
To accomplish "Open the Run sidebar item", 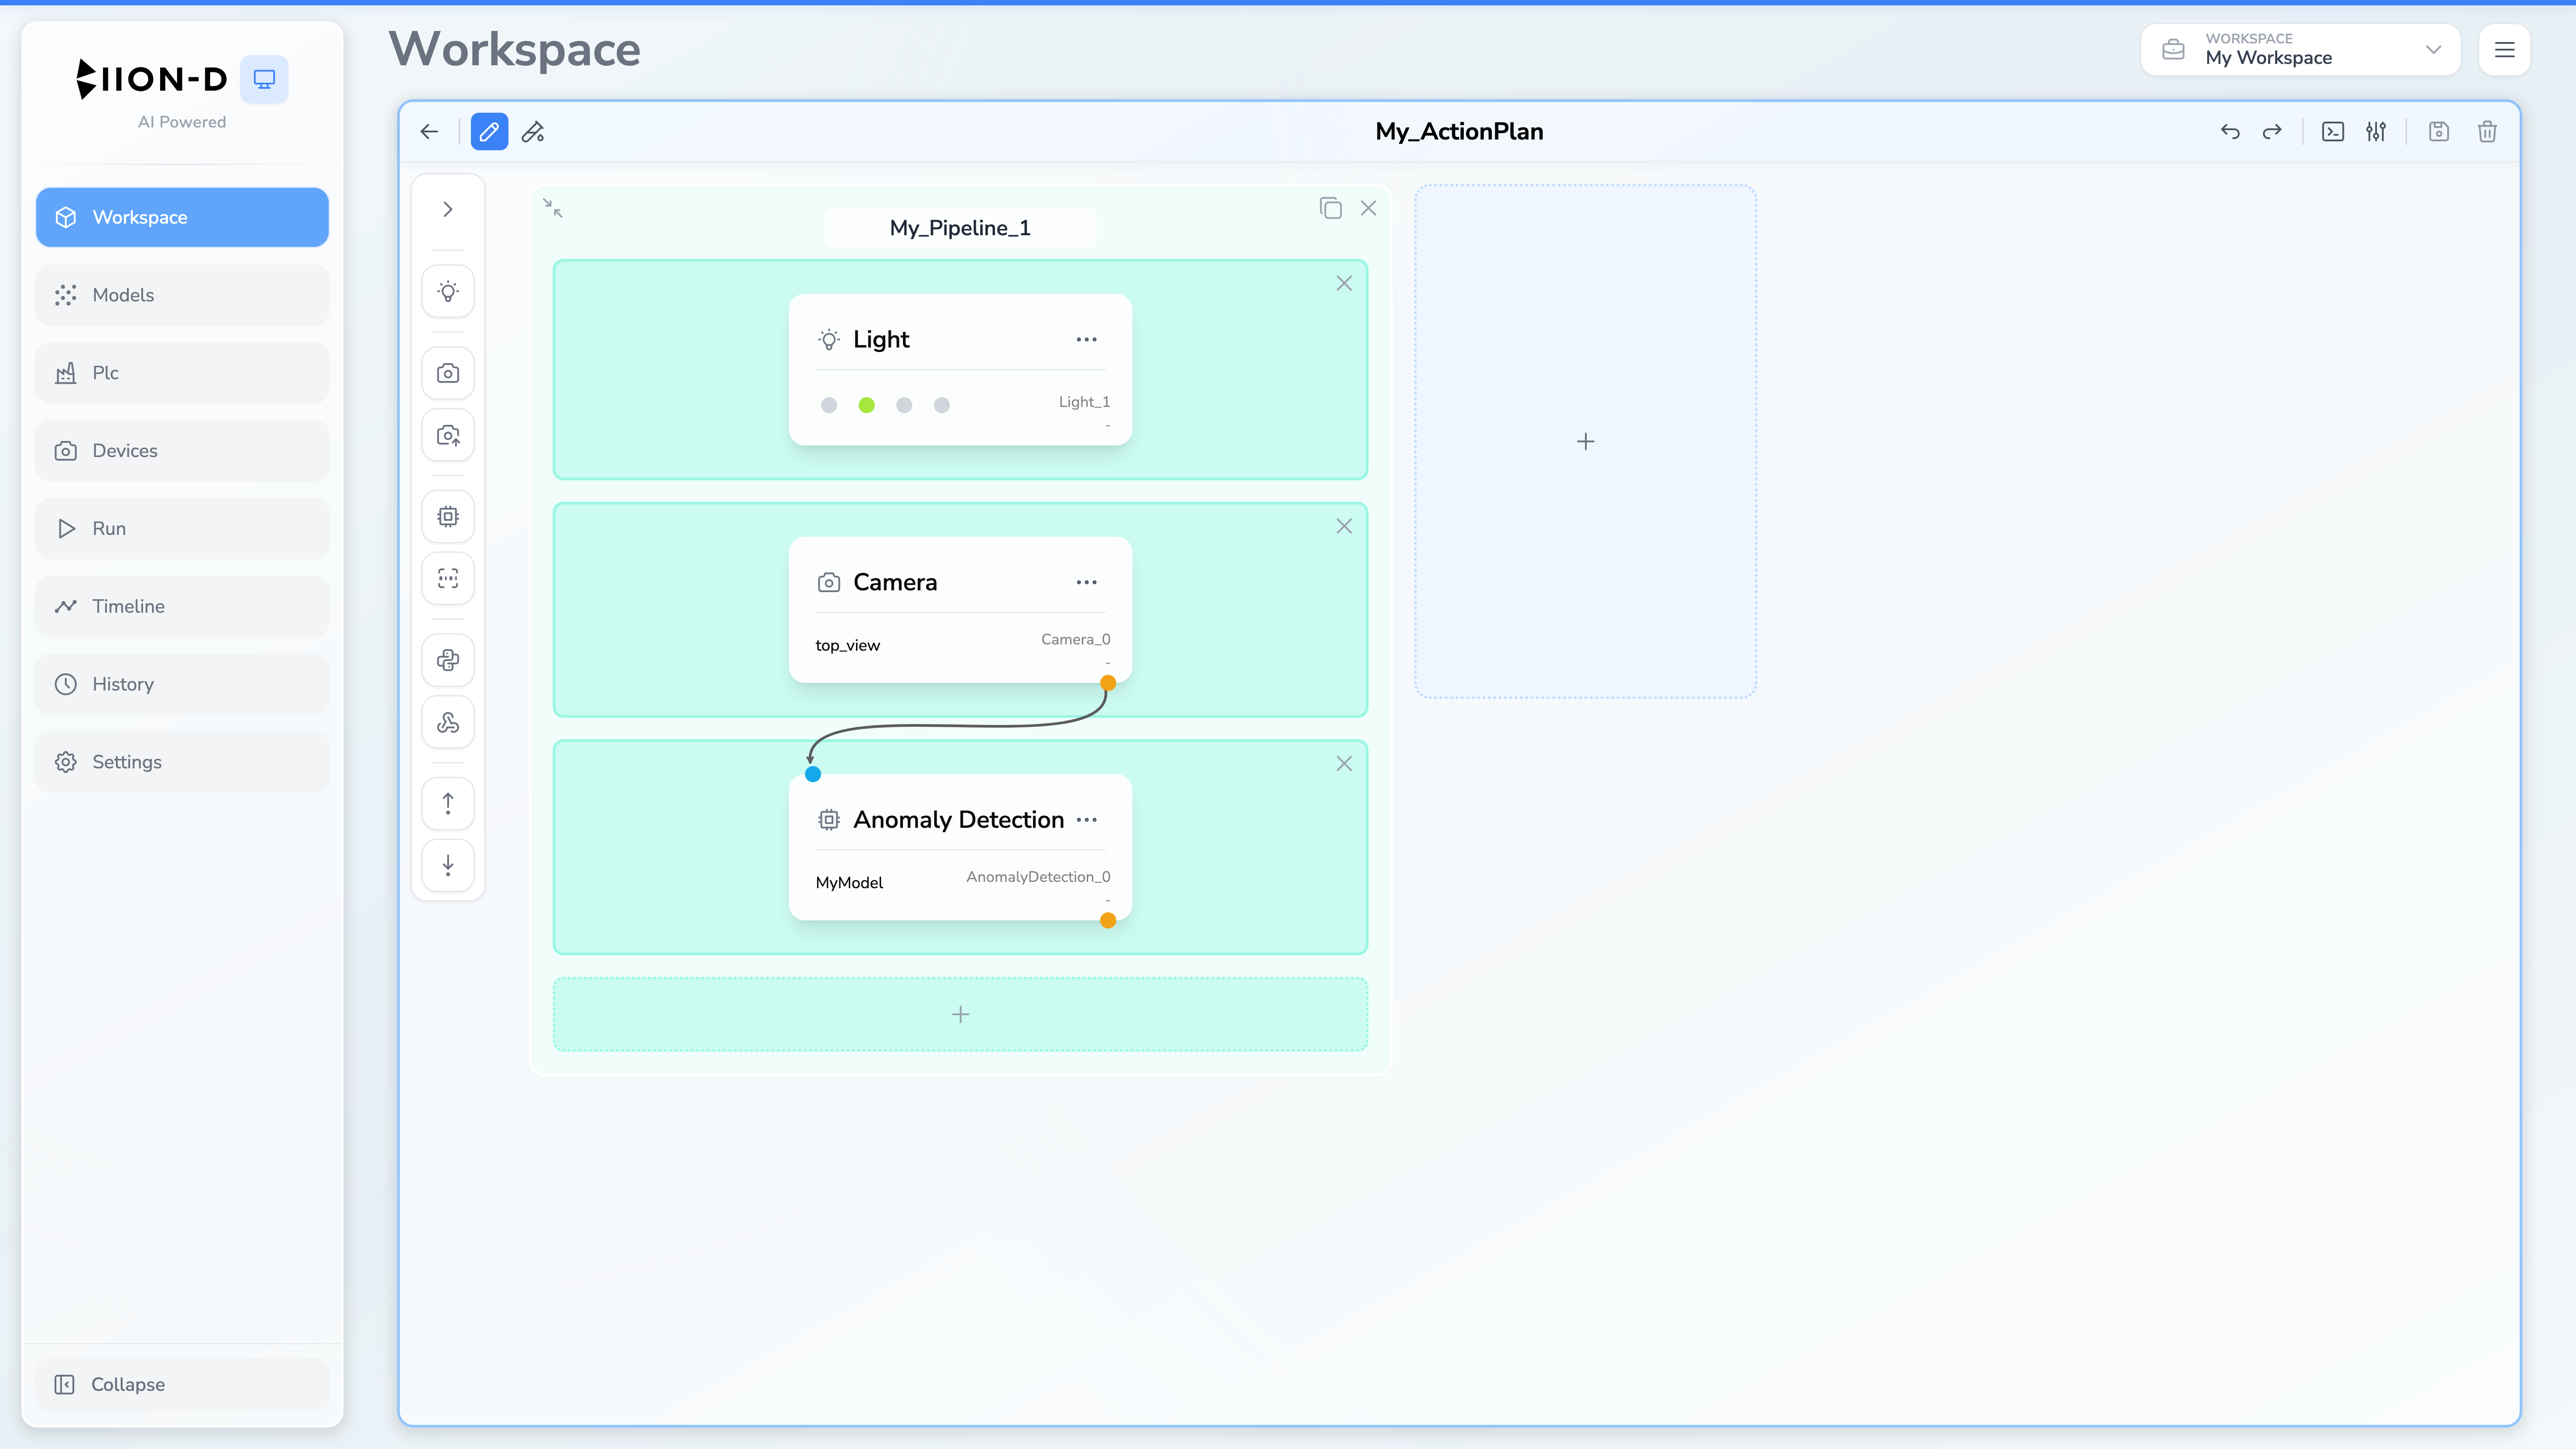I will (x=182, y=528).
